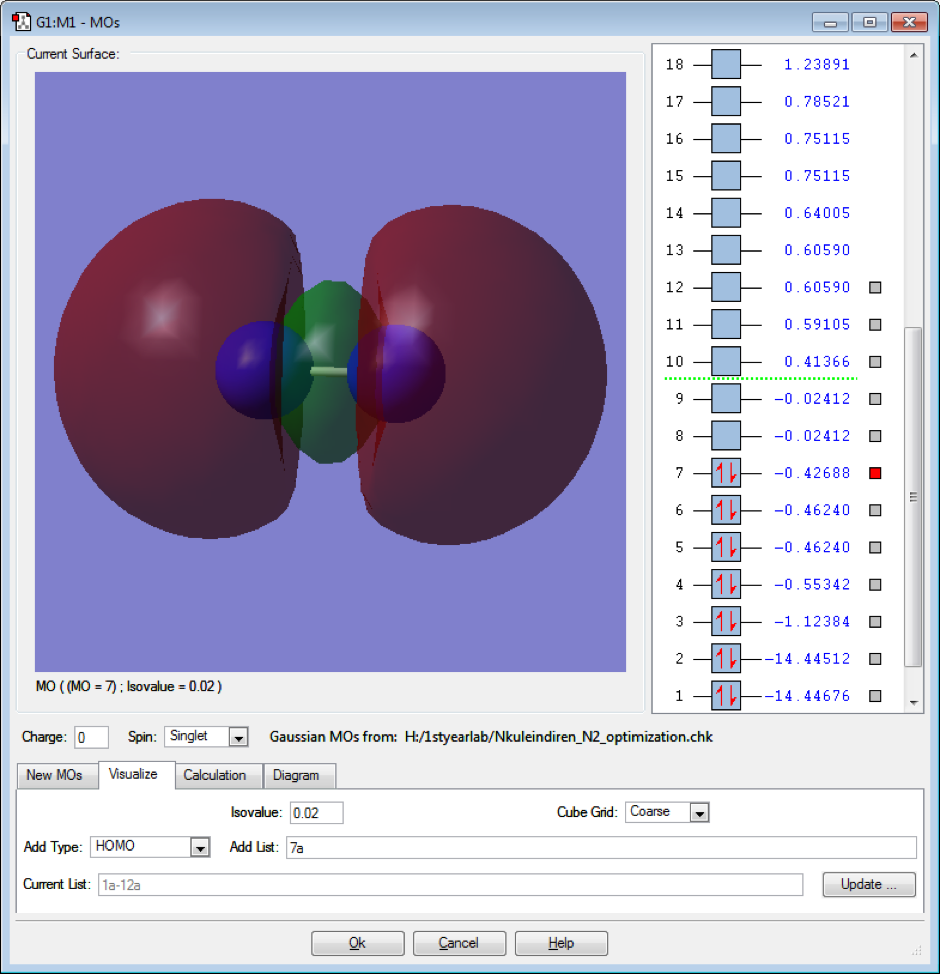Open the Add Type HOMO dropdown

point(200,847)
